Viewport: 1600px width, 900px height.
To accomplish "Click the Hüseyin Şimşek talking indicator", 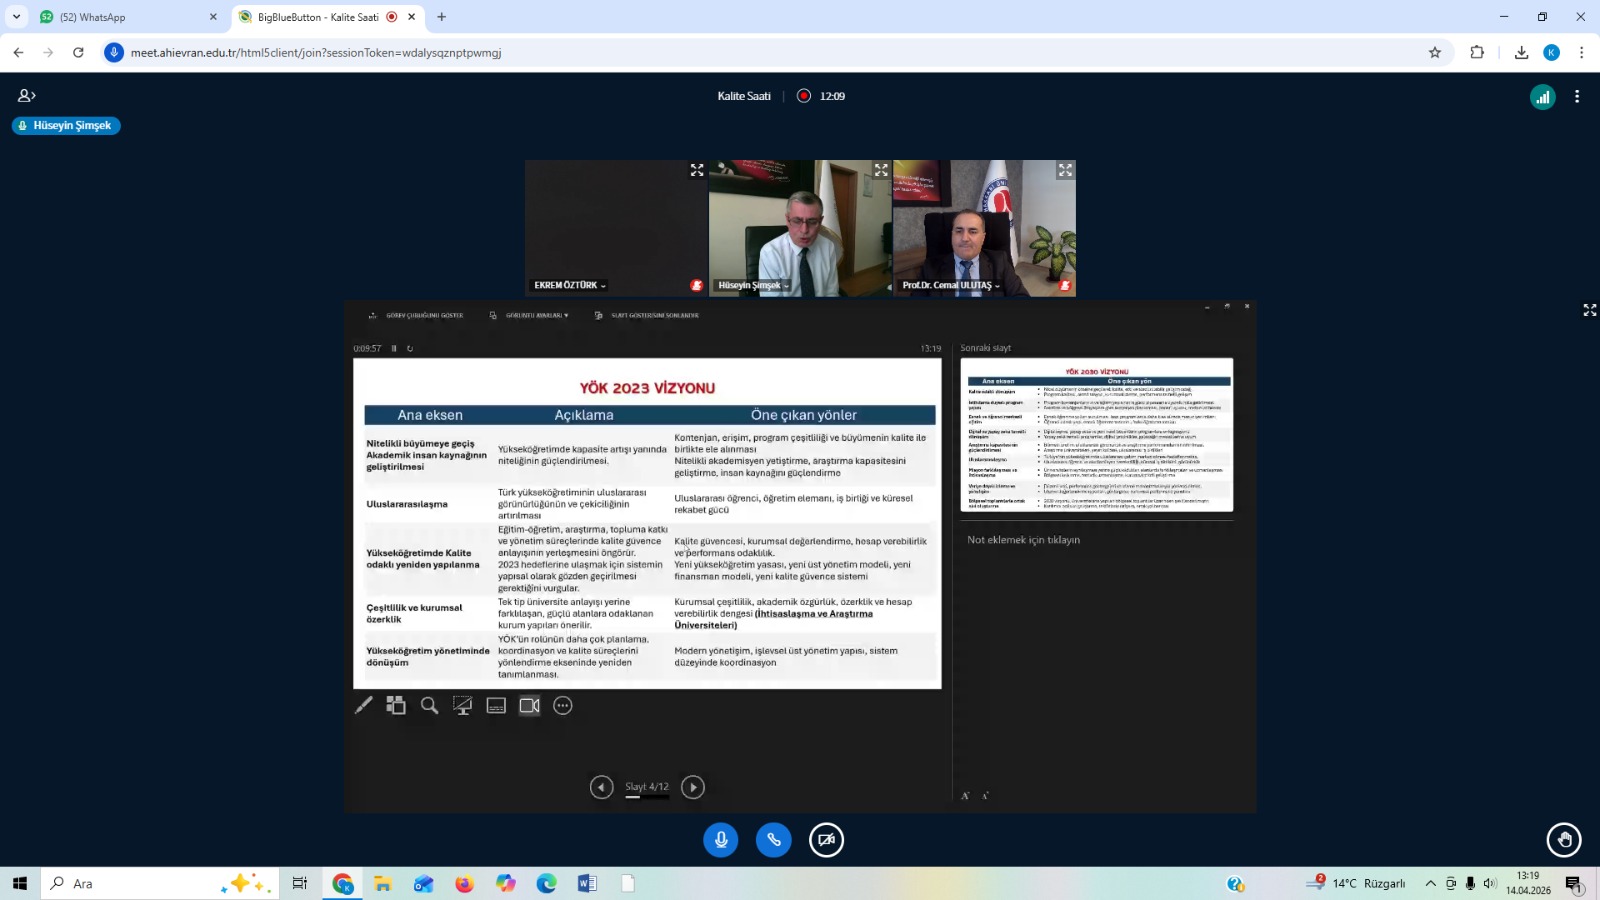I will [x=66, y=126].
